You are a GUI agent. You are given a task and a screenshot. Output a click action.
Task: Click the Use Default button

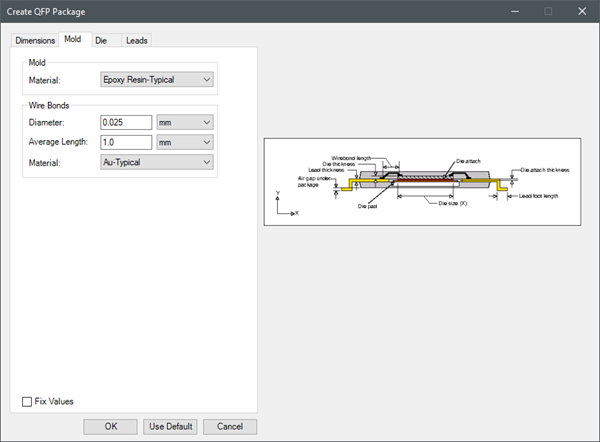pos(170,426)
